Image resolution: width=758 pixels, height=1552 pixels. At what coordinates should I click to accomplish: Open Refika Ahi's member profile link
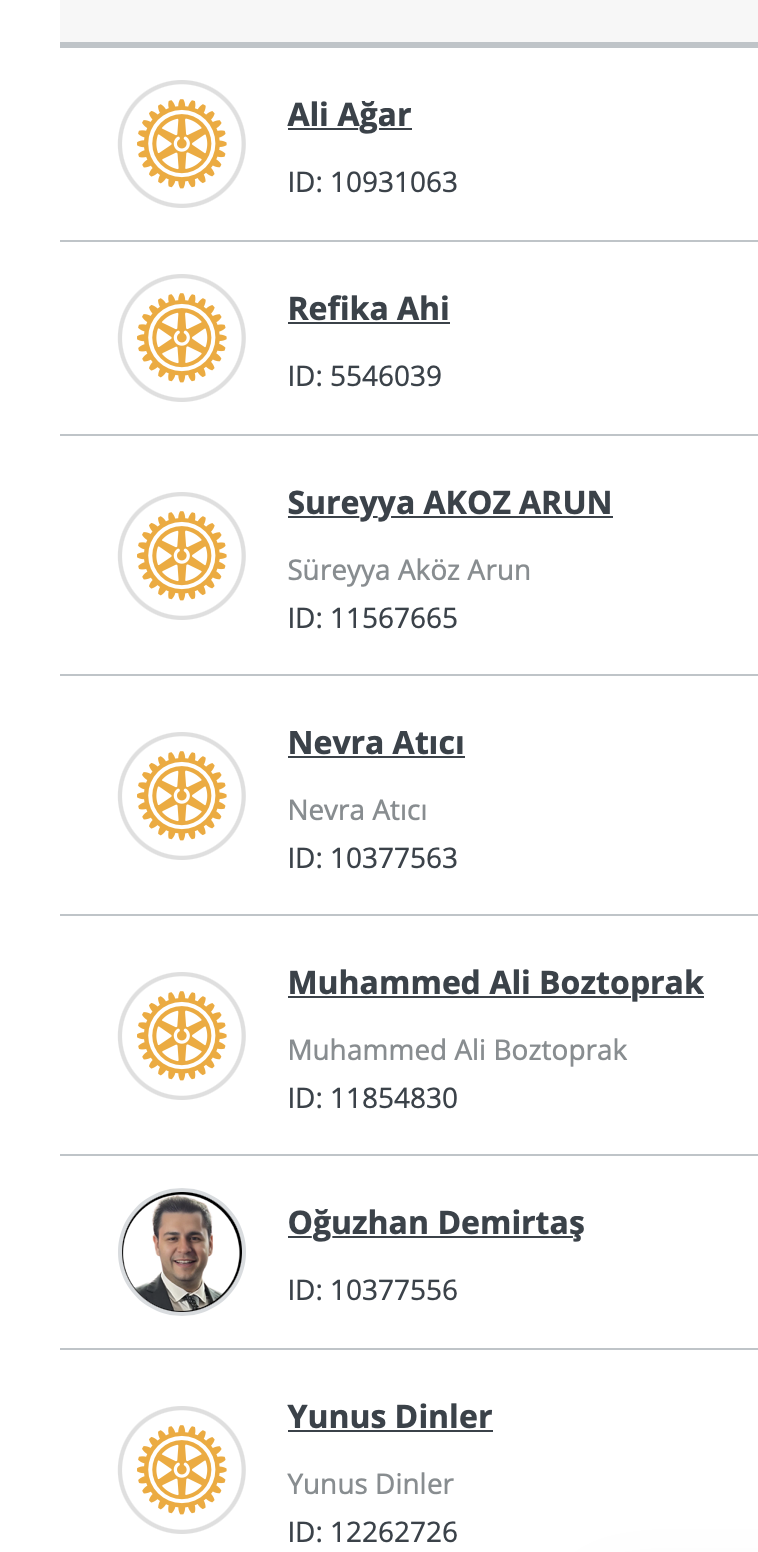[368, 309]
